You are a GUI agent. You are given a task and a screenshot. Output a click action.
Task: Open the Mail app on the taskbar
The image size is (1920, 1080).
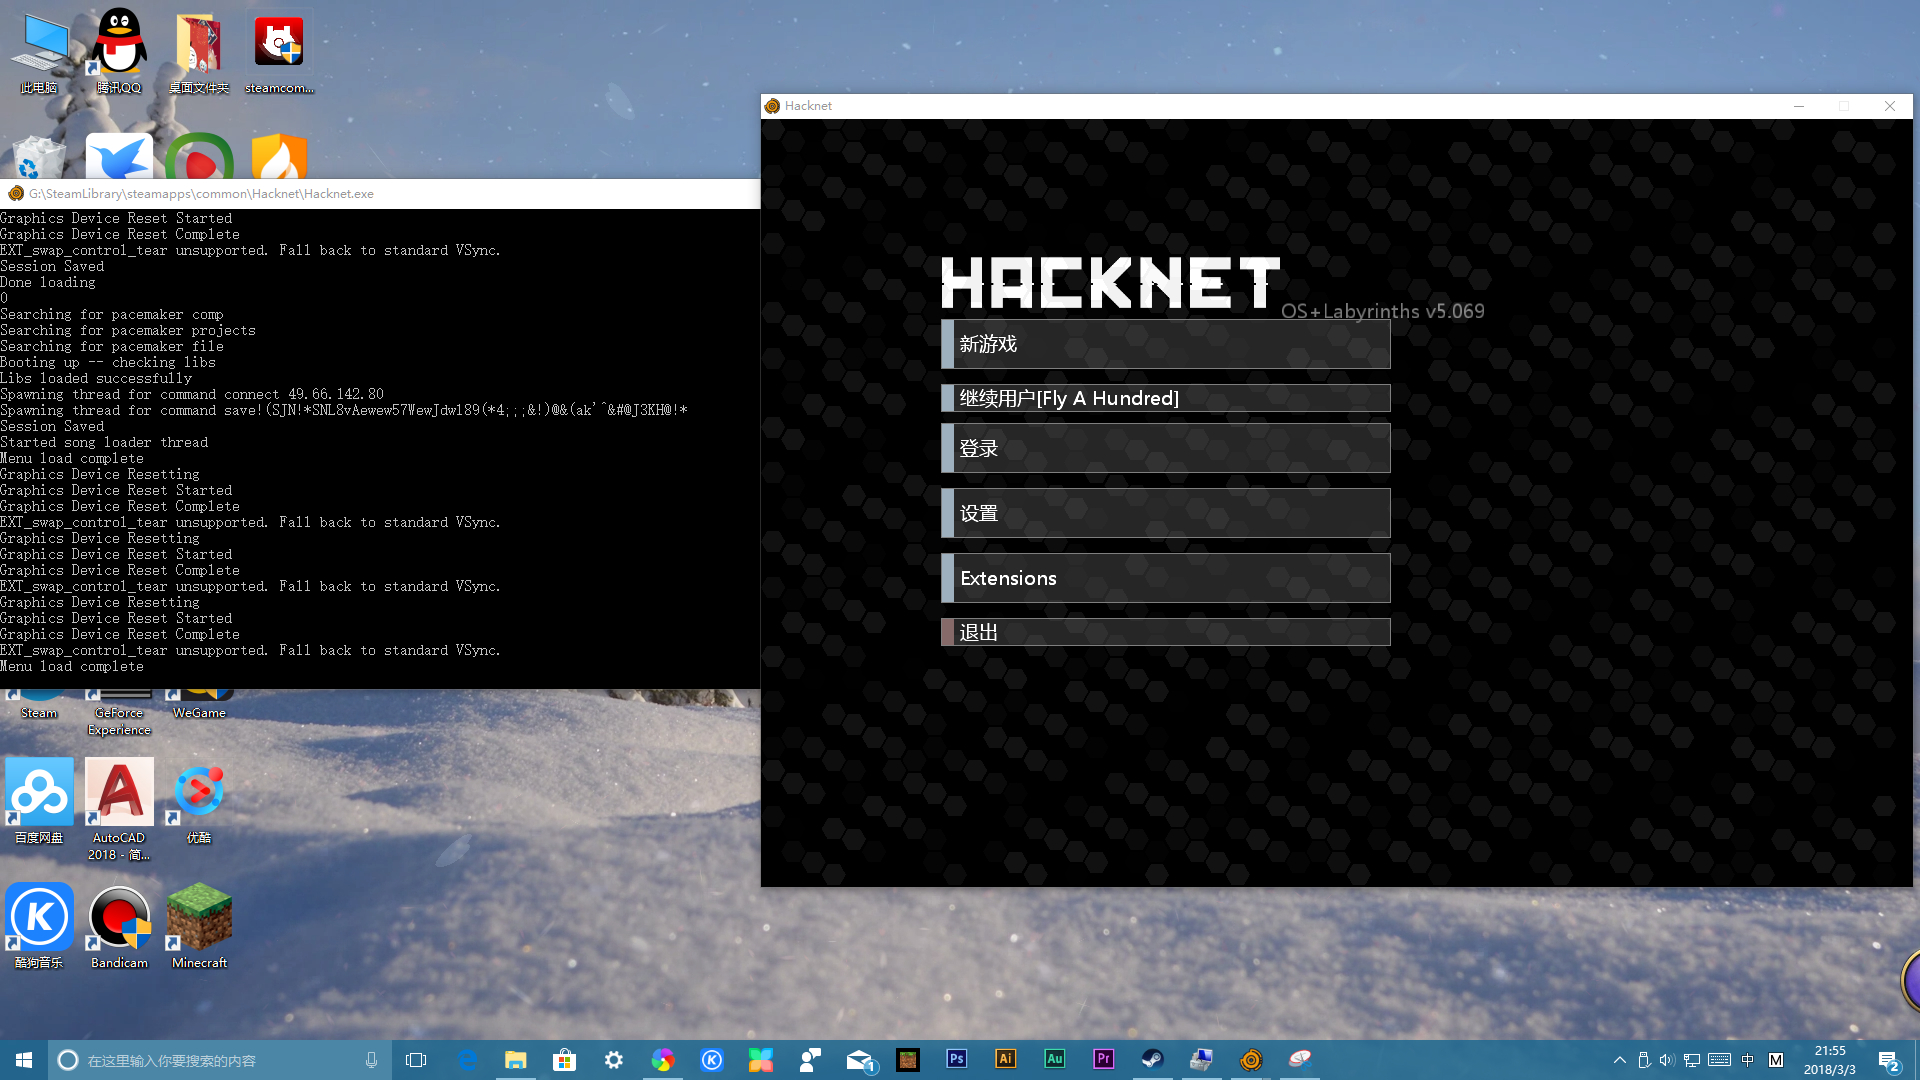pos(859,1060)
